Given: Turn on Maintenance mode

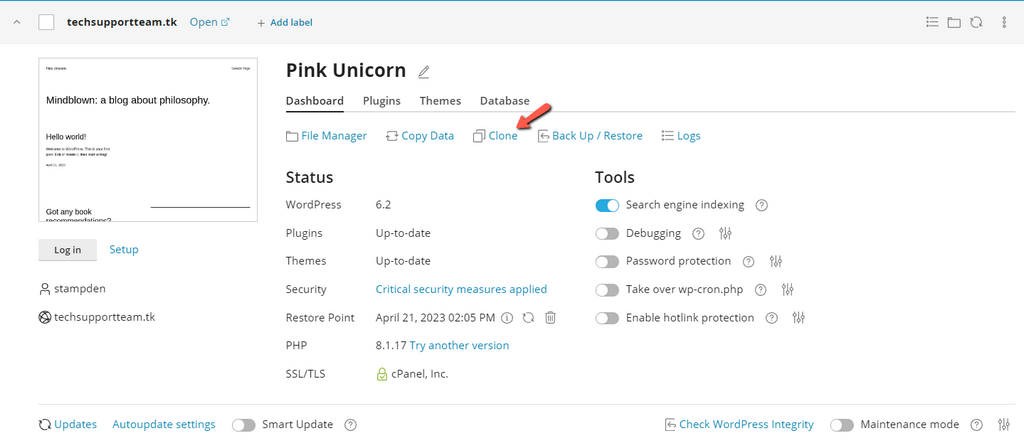Looking at the screenshot, I should point(842,425).
